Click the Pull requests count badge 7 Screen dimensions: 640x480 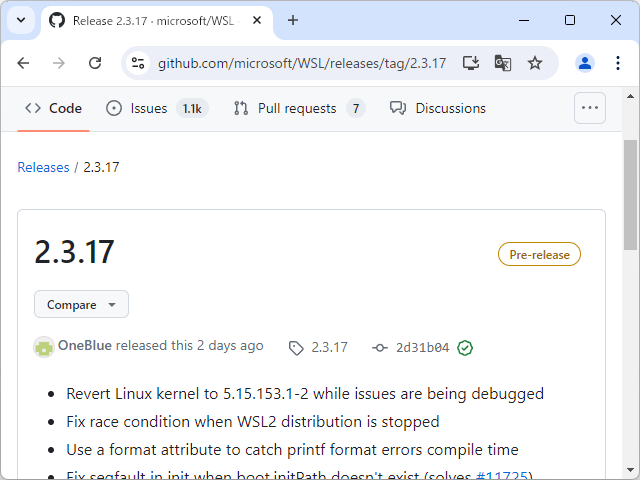click(x=356, y=109)
